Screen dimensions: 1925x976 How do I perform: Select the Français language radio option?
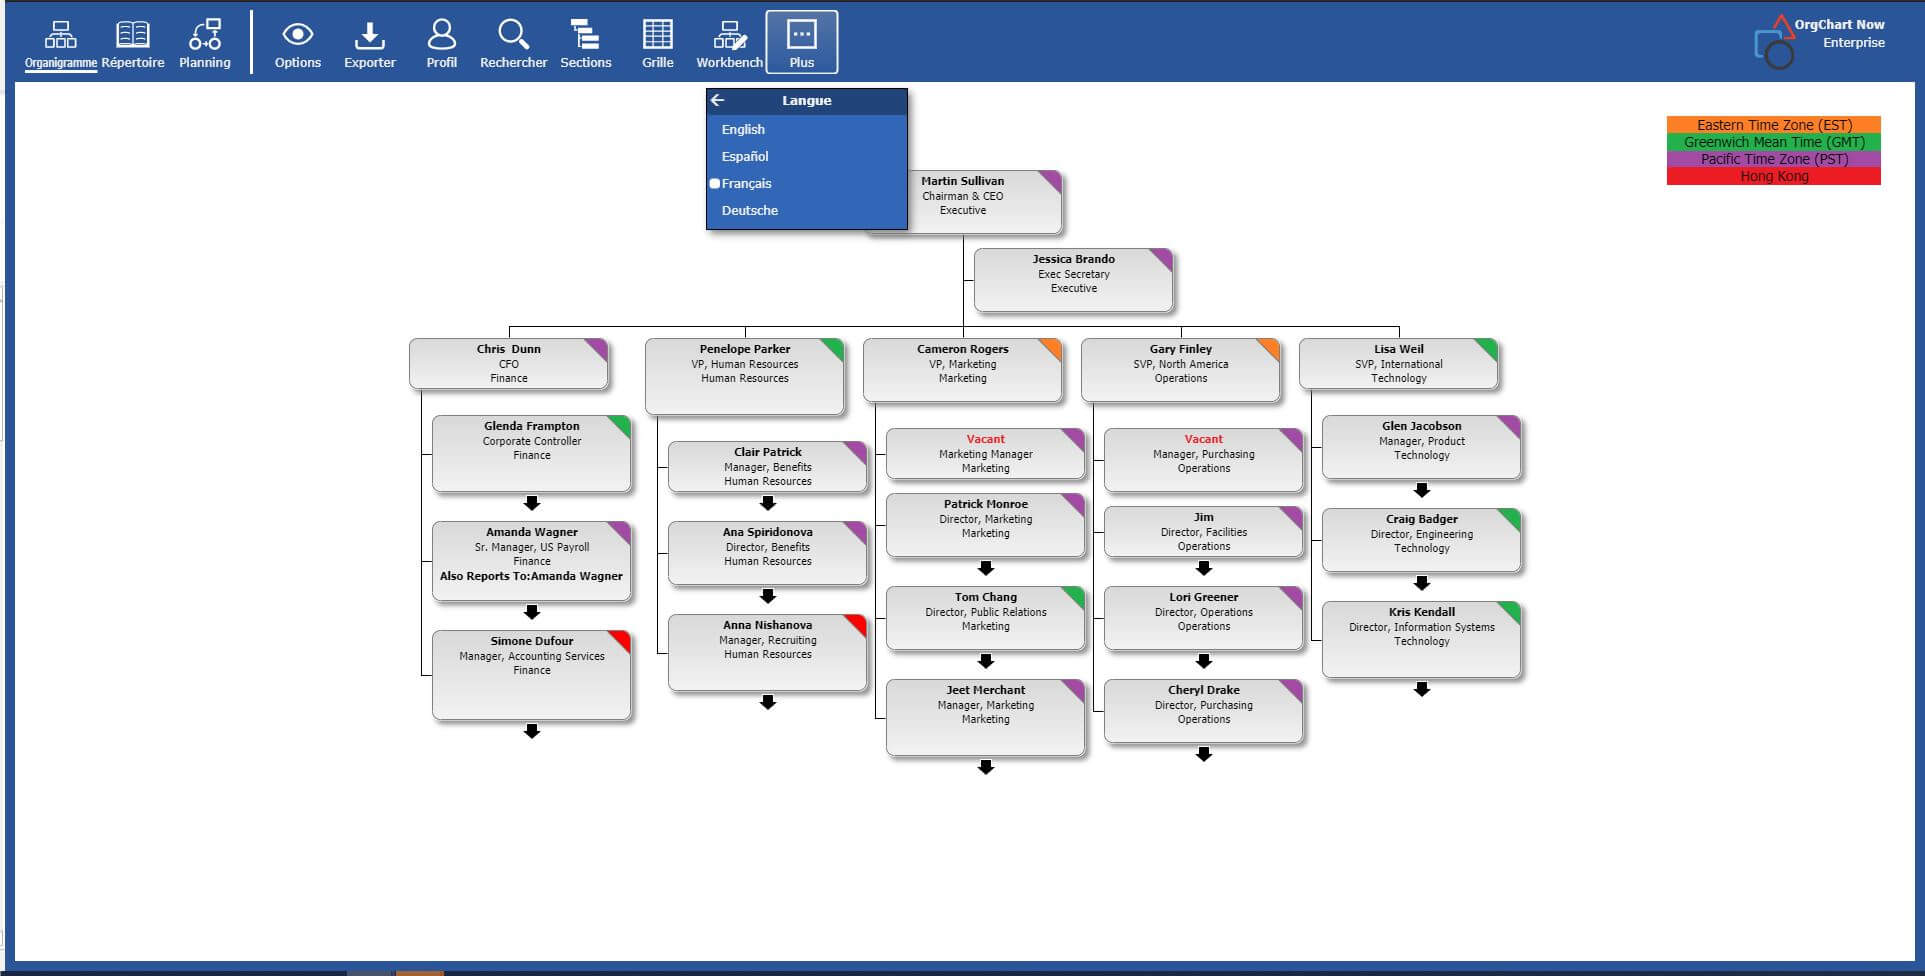(x=716, y=184)
